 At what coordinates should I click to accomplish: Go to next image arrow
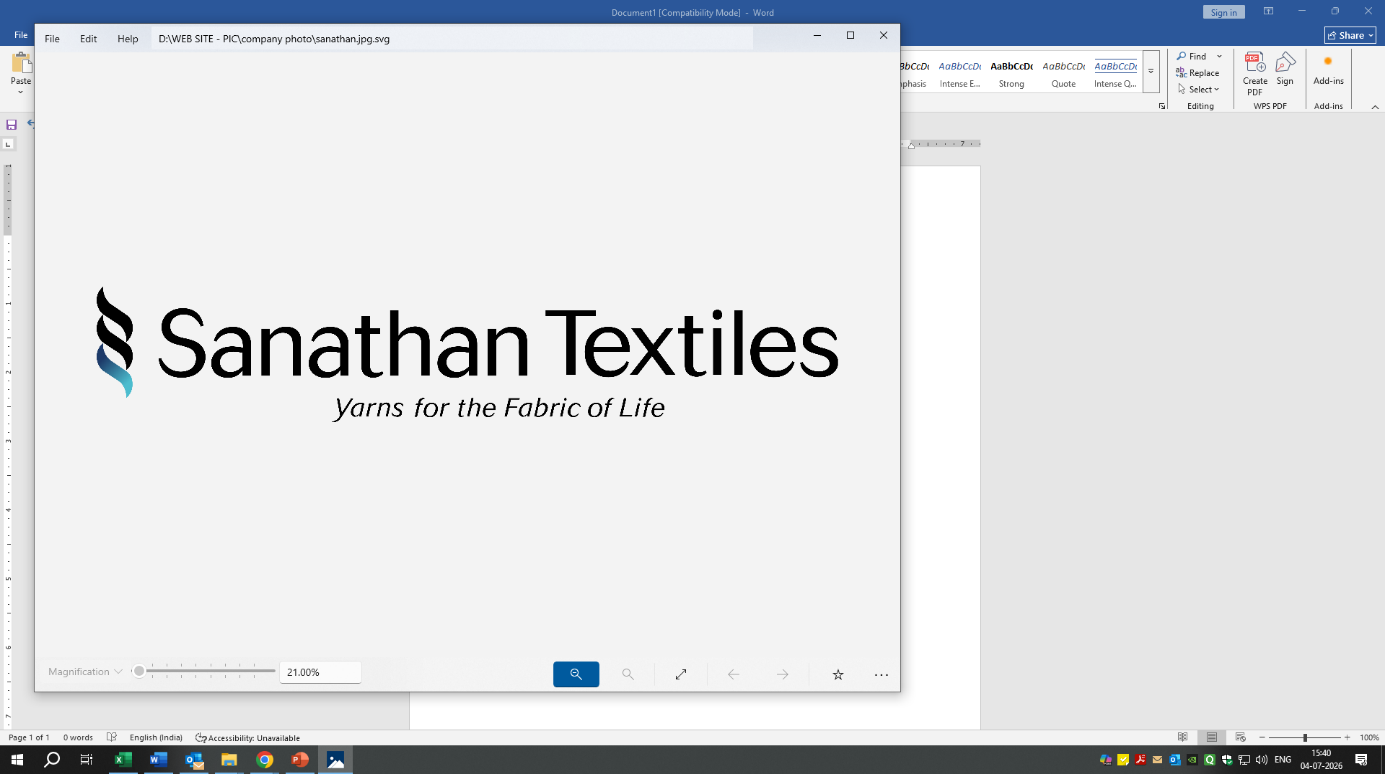pyautogui.click(x=783, y=674)
